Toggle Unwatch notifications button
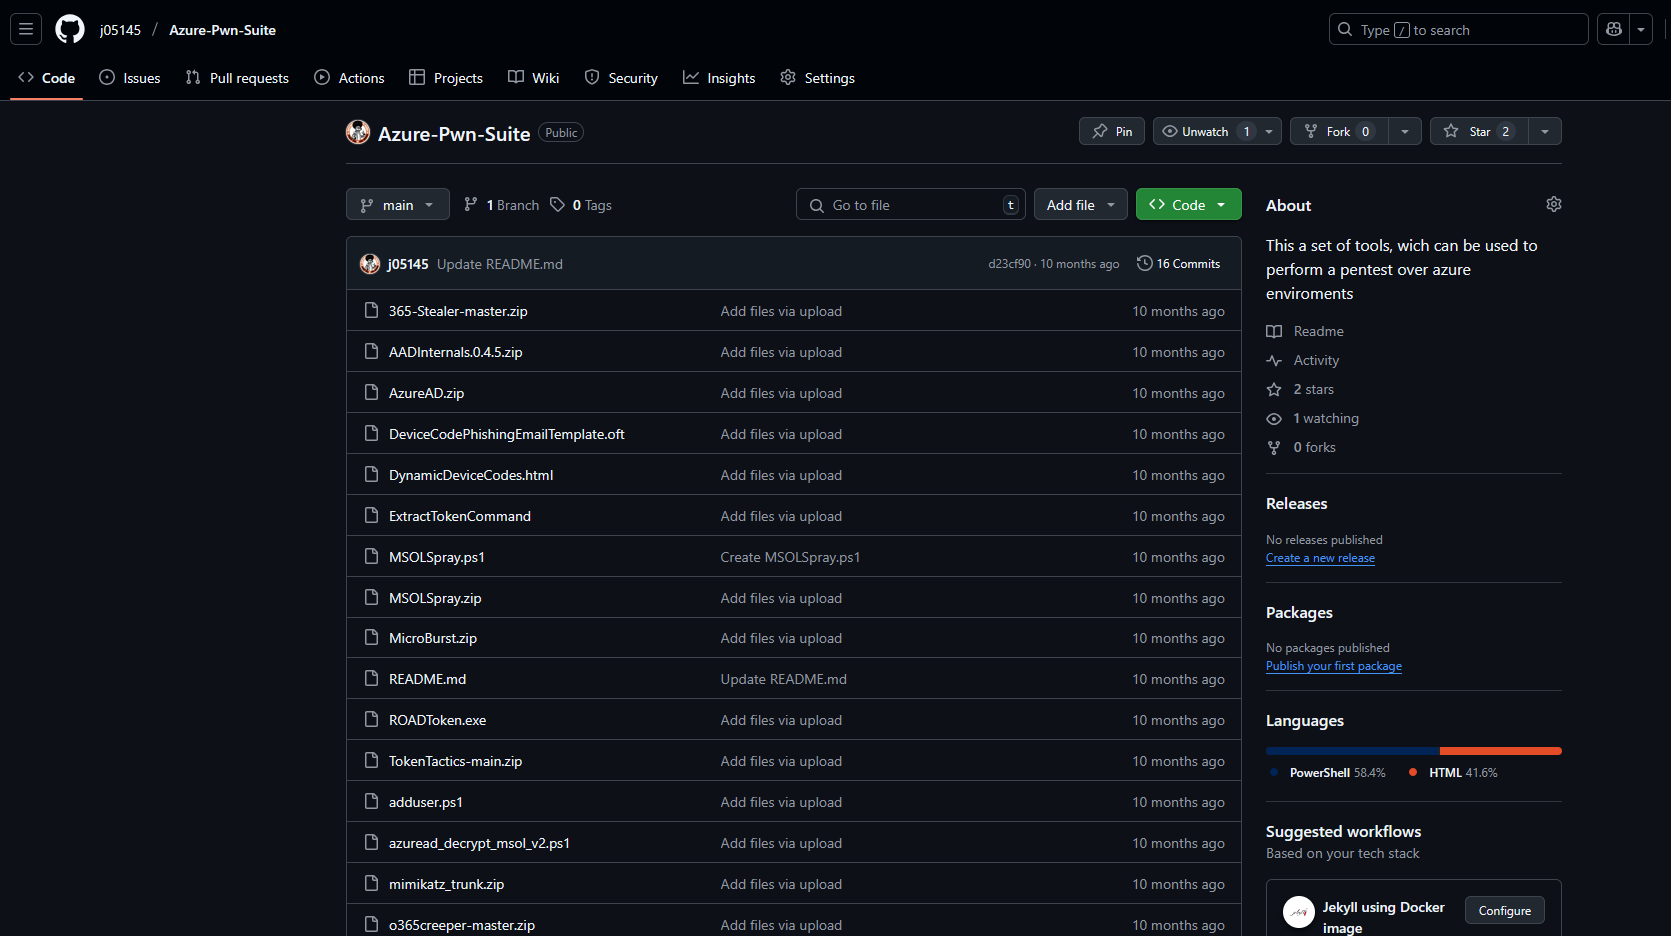Image resolution: width=1671 pixels, height=936 pixels. point(1205,131)
